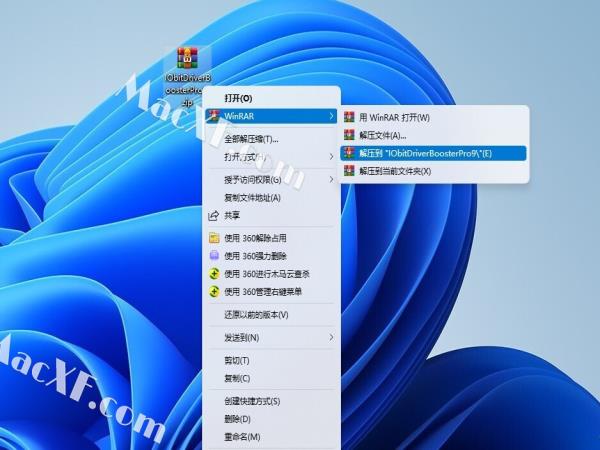Click the 360解除占用 folder icon
This screenshot has height=450, width=600.
coord(214,238)
